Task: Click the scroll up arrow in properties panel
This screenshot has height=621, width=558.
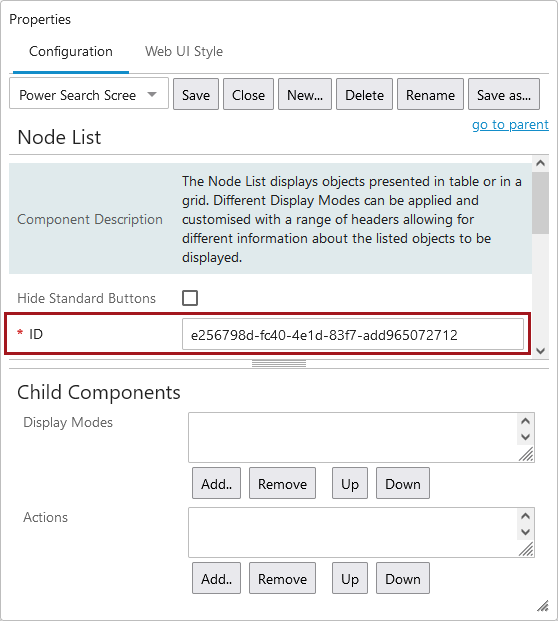Action: (x=541, y=163)
